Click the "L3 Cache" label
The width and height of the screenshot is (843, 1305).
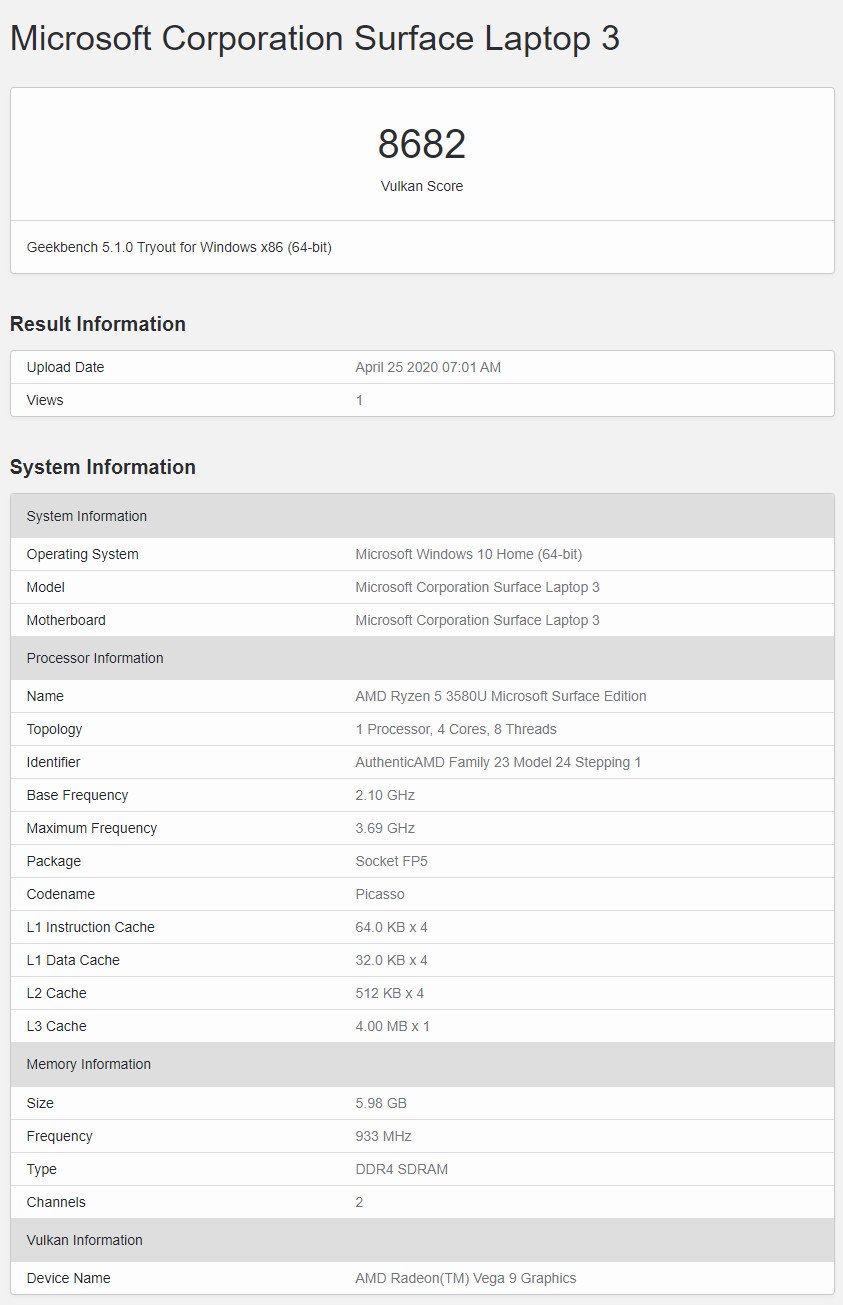point(57,1026)
